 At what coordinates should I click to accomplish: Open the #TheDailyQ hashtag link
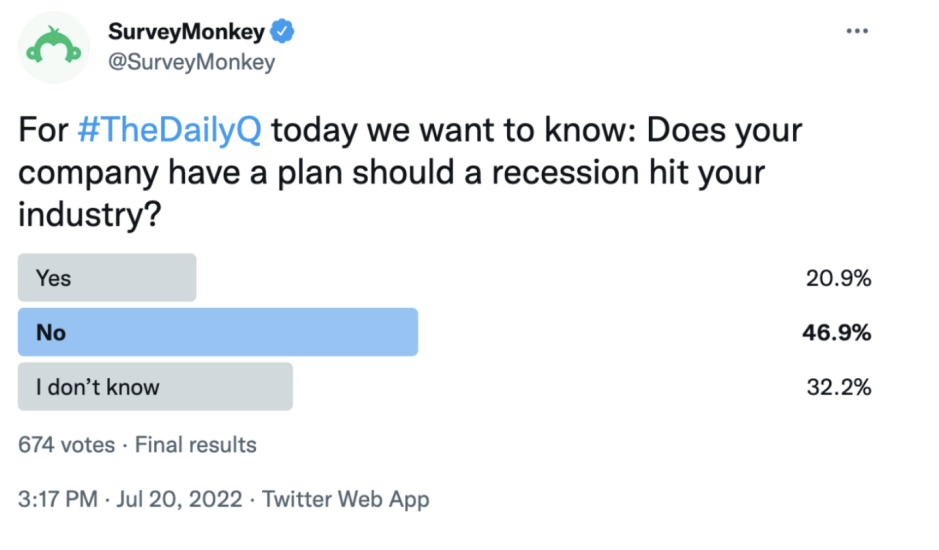(x=169, y=130)
